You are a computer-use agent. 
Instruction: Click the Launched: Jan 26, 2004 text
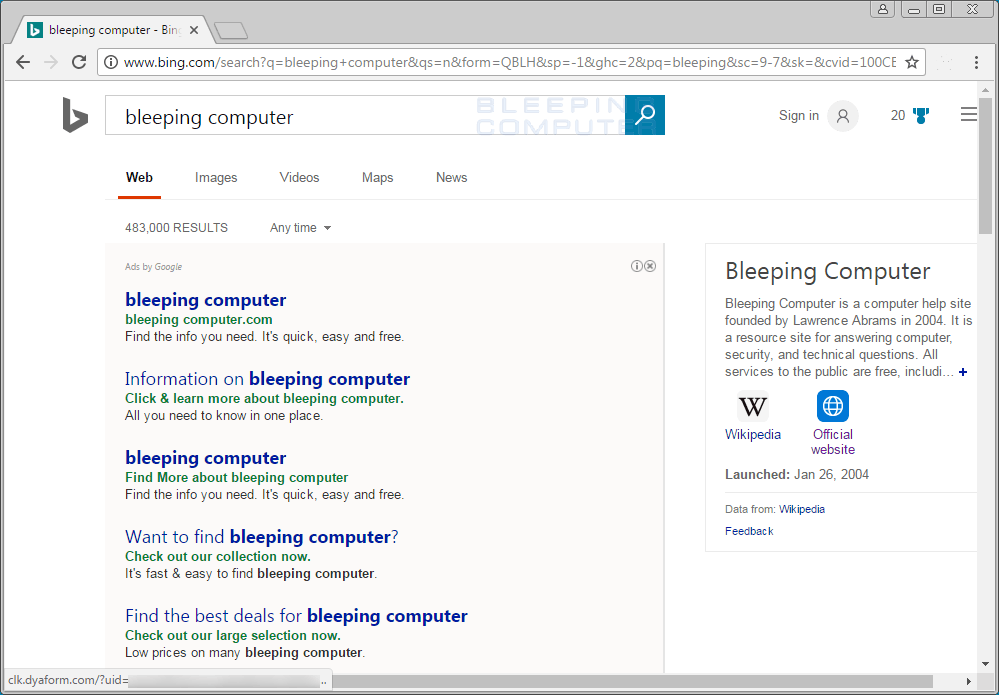[797, 474]
